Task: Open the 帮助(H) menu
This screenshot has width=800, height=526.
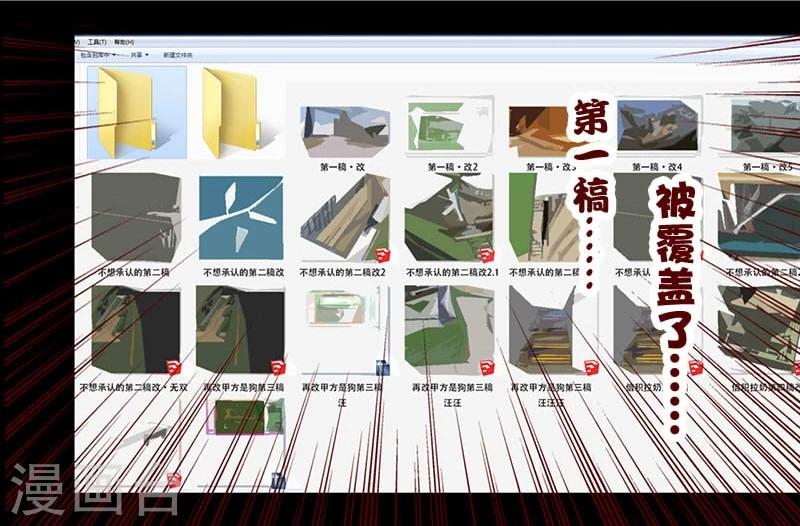Action: pyautogui.click(x=122, y=43)
